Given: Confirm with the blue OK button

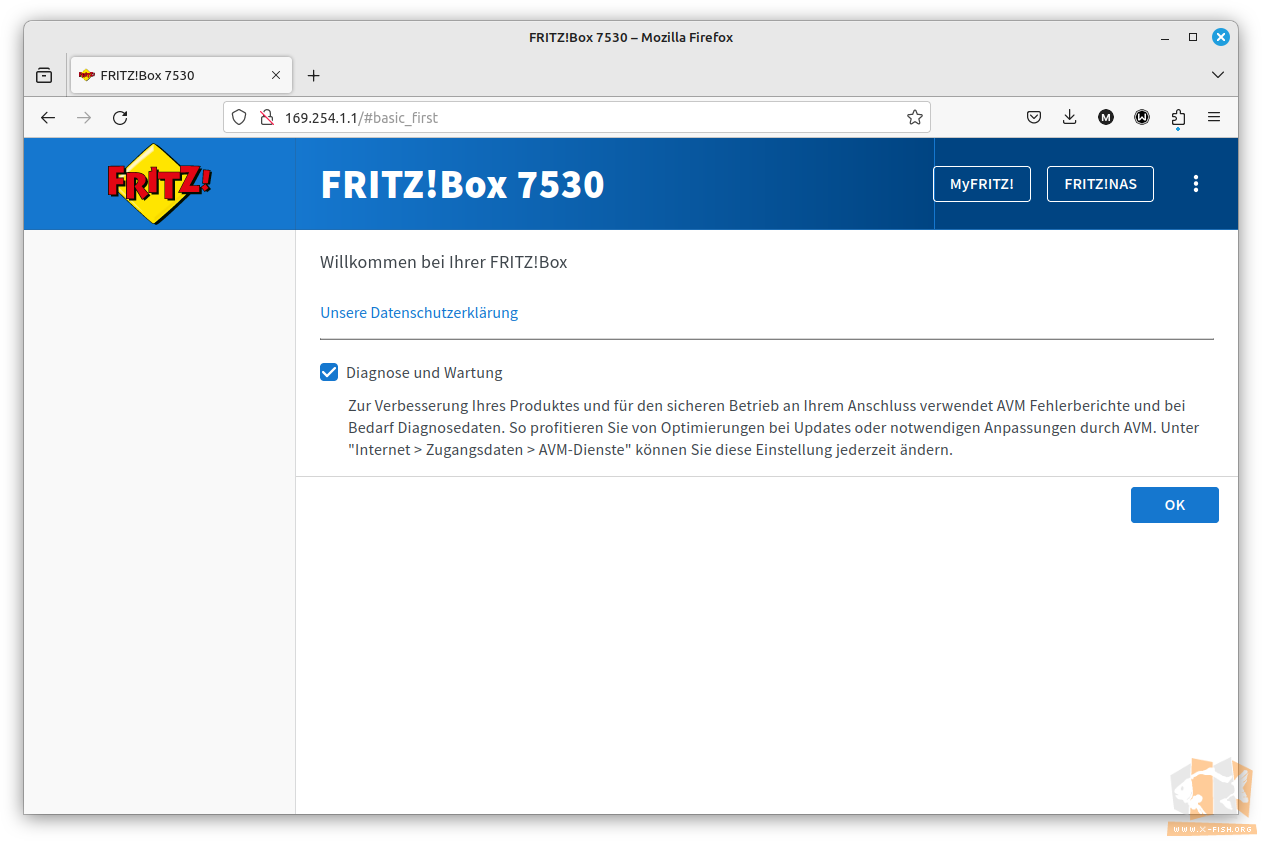Looking at the screenshot, I should coord(1175,505).
